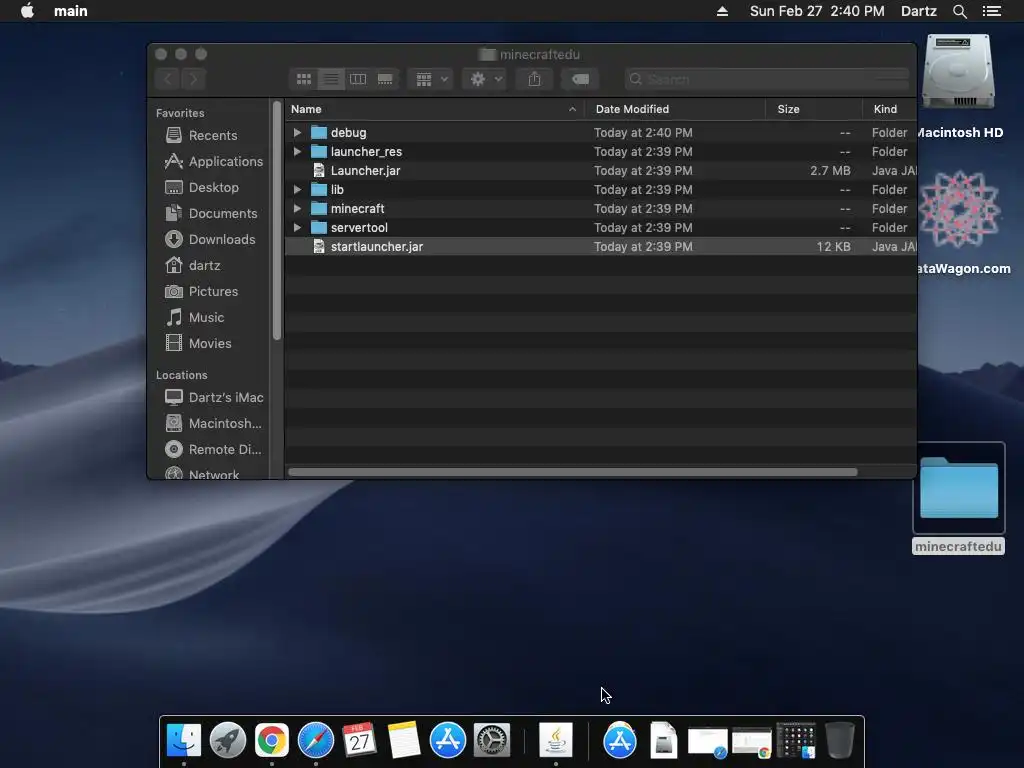
Task: Click the Java app icon in Dock
Action: [x=556, y=740]
